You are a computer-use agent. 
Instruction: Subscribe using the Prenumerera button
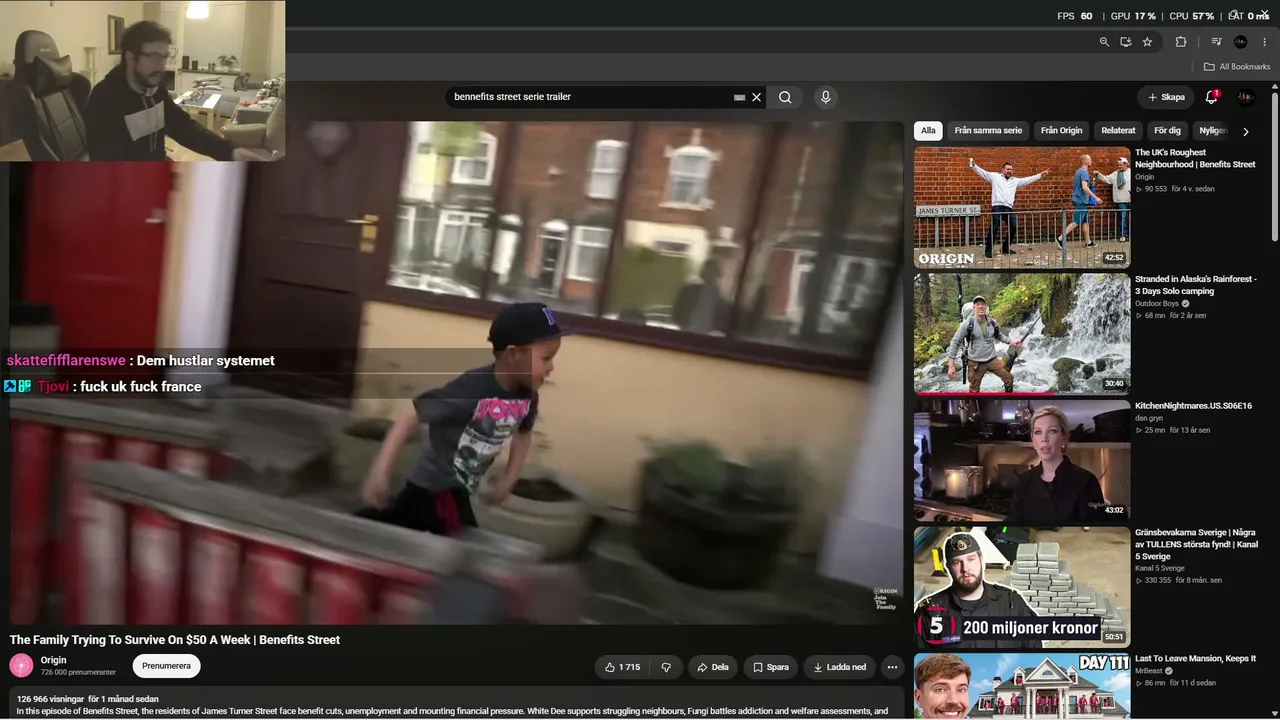tap(166, 666)
